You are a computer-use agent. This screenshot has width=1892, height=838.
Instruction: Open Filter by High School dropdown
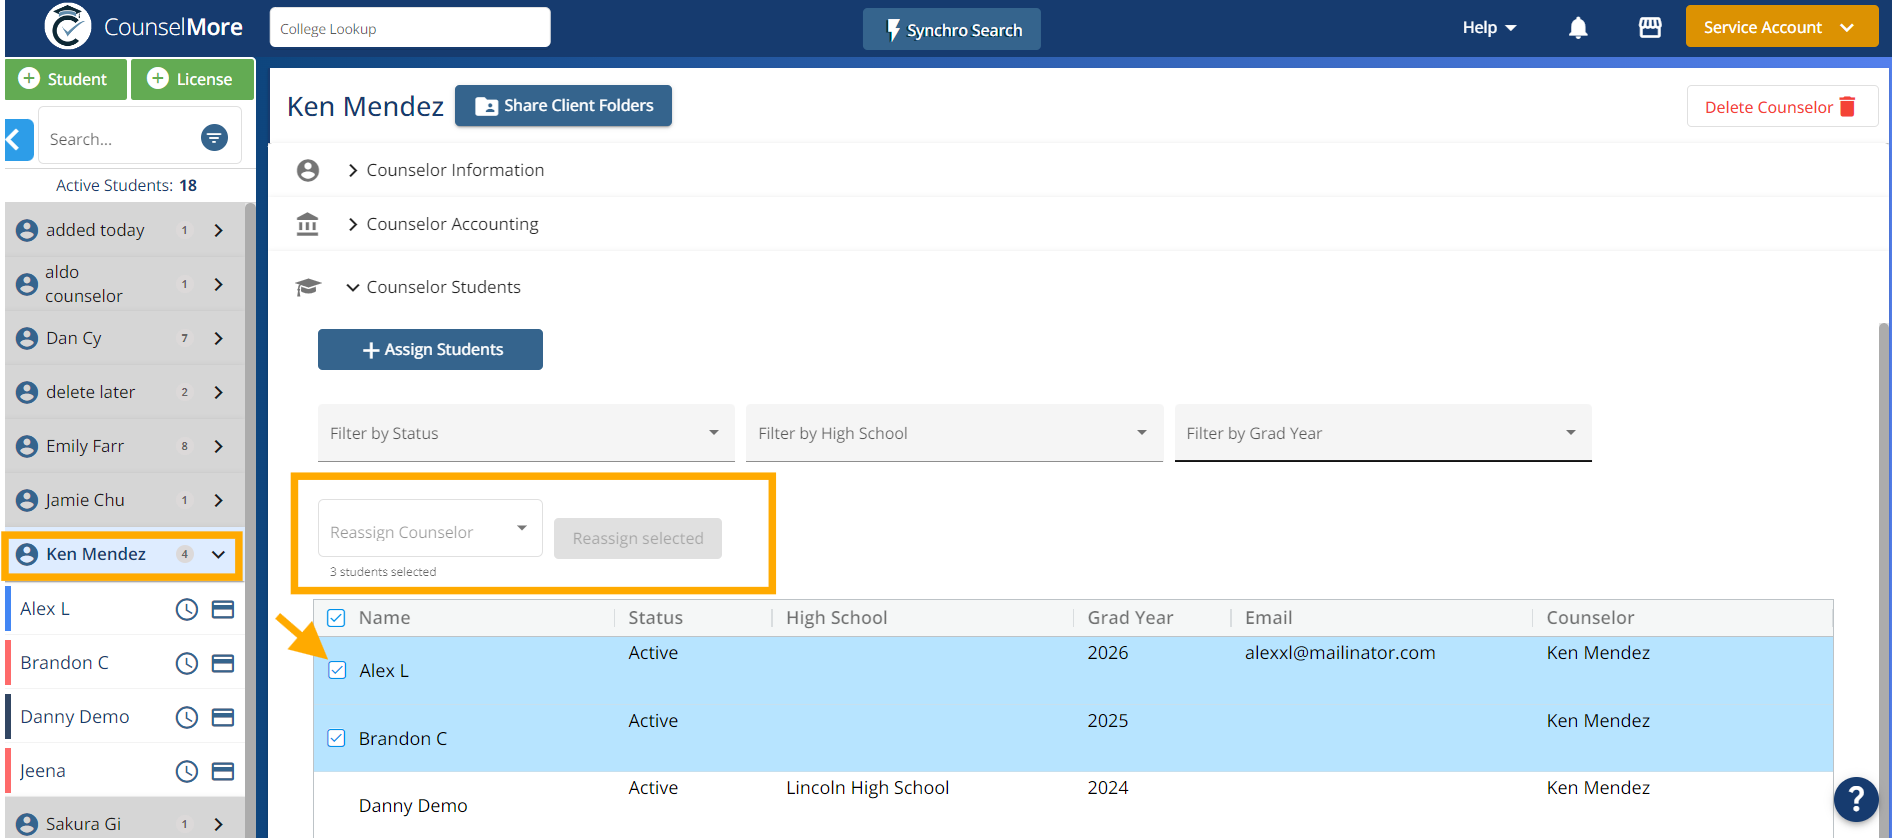954,433
